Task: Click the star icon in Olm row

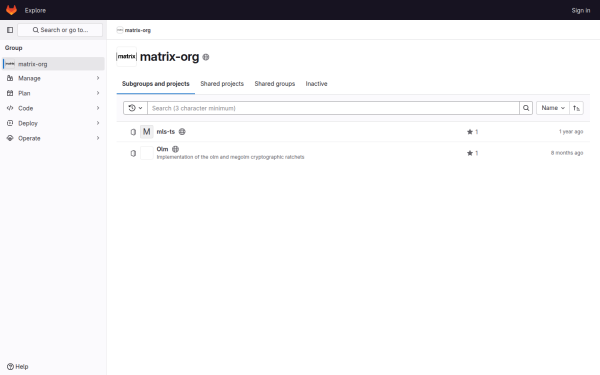Action: [470, 153]
